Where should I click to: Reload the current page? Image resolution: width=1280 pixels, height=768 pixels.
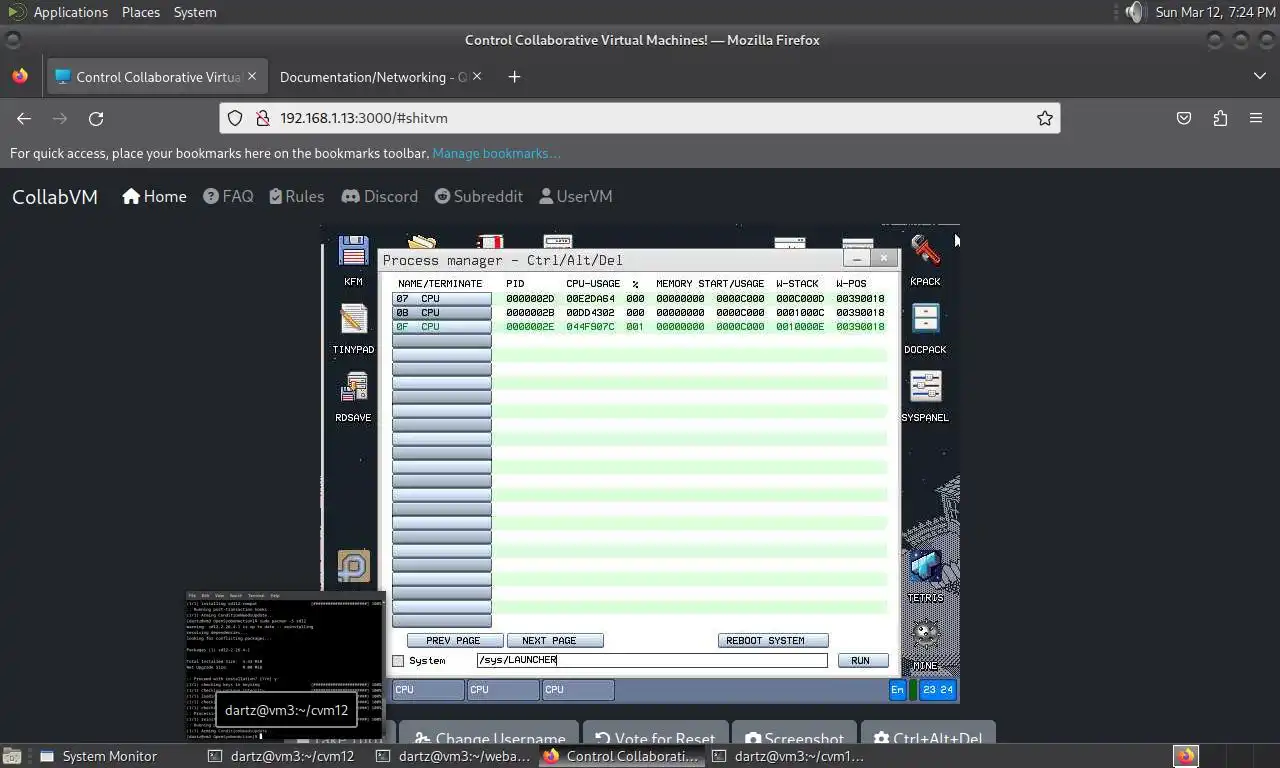tap(96, 118)
